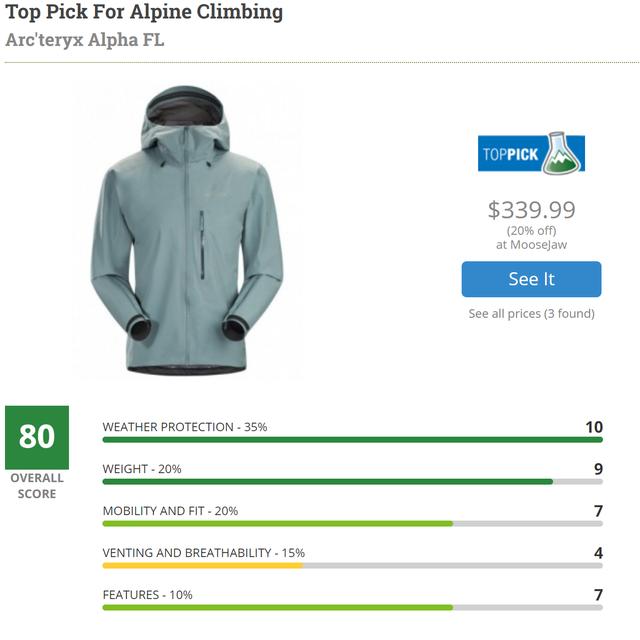Click the Overall Score label
The height and width of the screenshot is (640, 640).
coord(37,485)
